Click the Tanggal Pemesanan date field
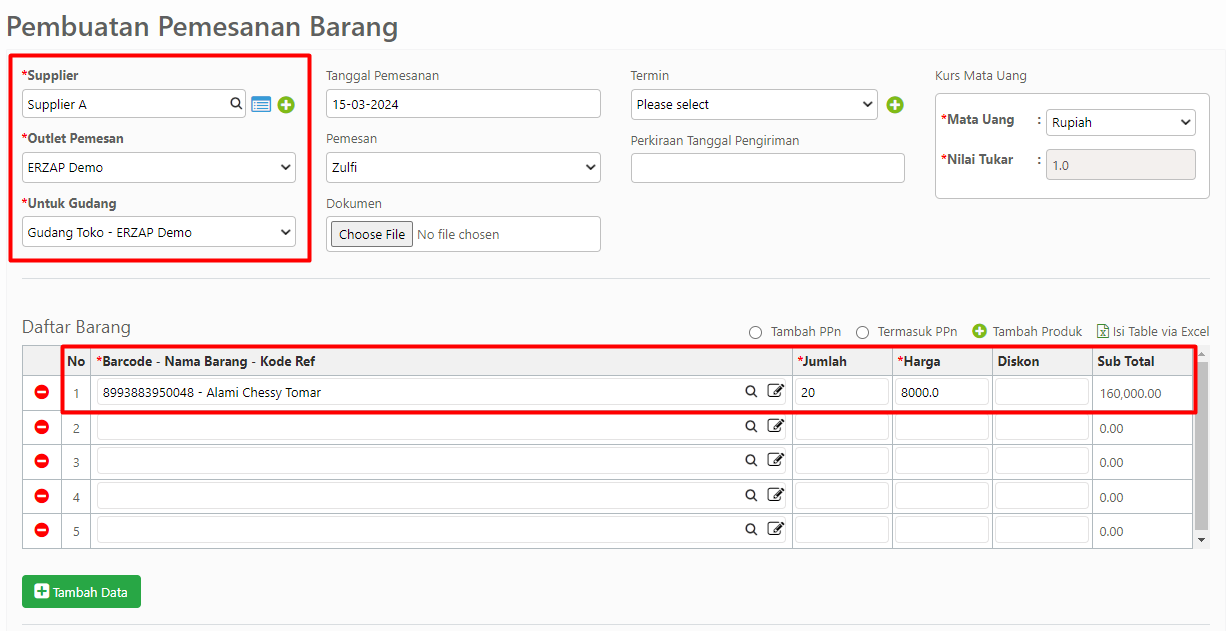The width and height of the screenshot is (1226, 631). 463,104
